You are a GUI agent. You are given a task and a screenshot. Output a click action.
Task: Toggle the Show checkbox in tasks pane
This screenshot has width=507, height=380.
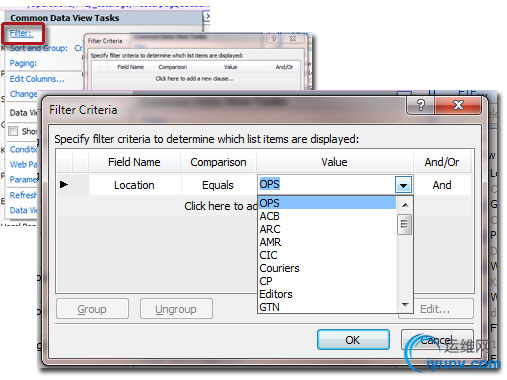(x=13, y=131)
